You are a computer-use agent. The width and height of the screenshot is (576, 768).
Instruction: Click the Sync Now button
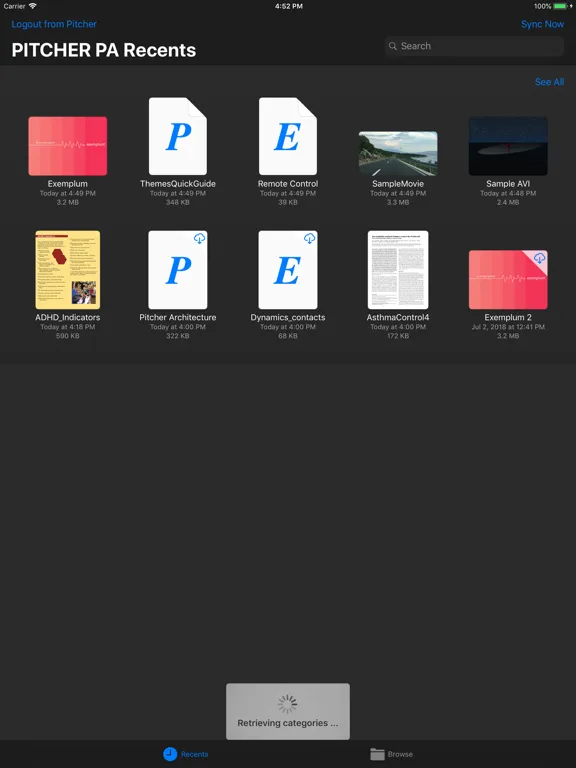(542, 24)
